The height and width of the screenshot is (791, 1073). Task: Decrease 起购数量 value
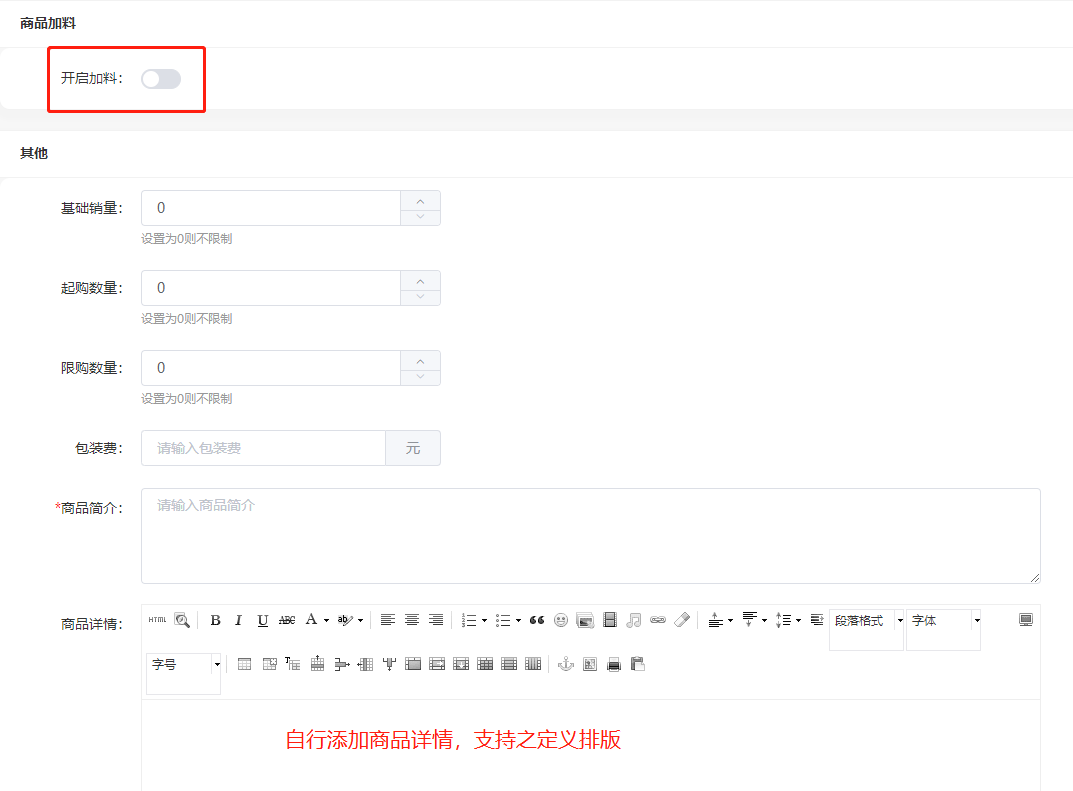coord(420,296)
